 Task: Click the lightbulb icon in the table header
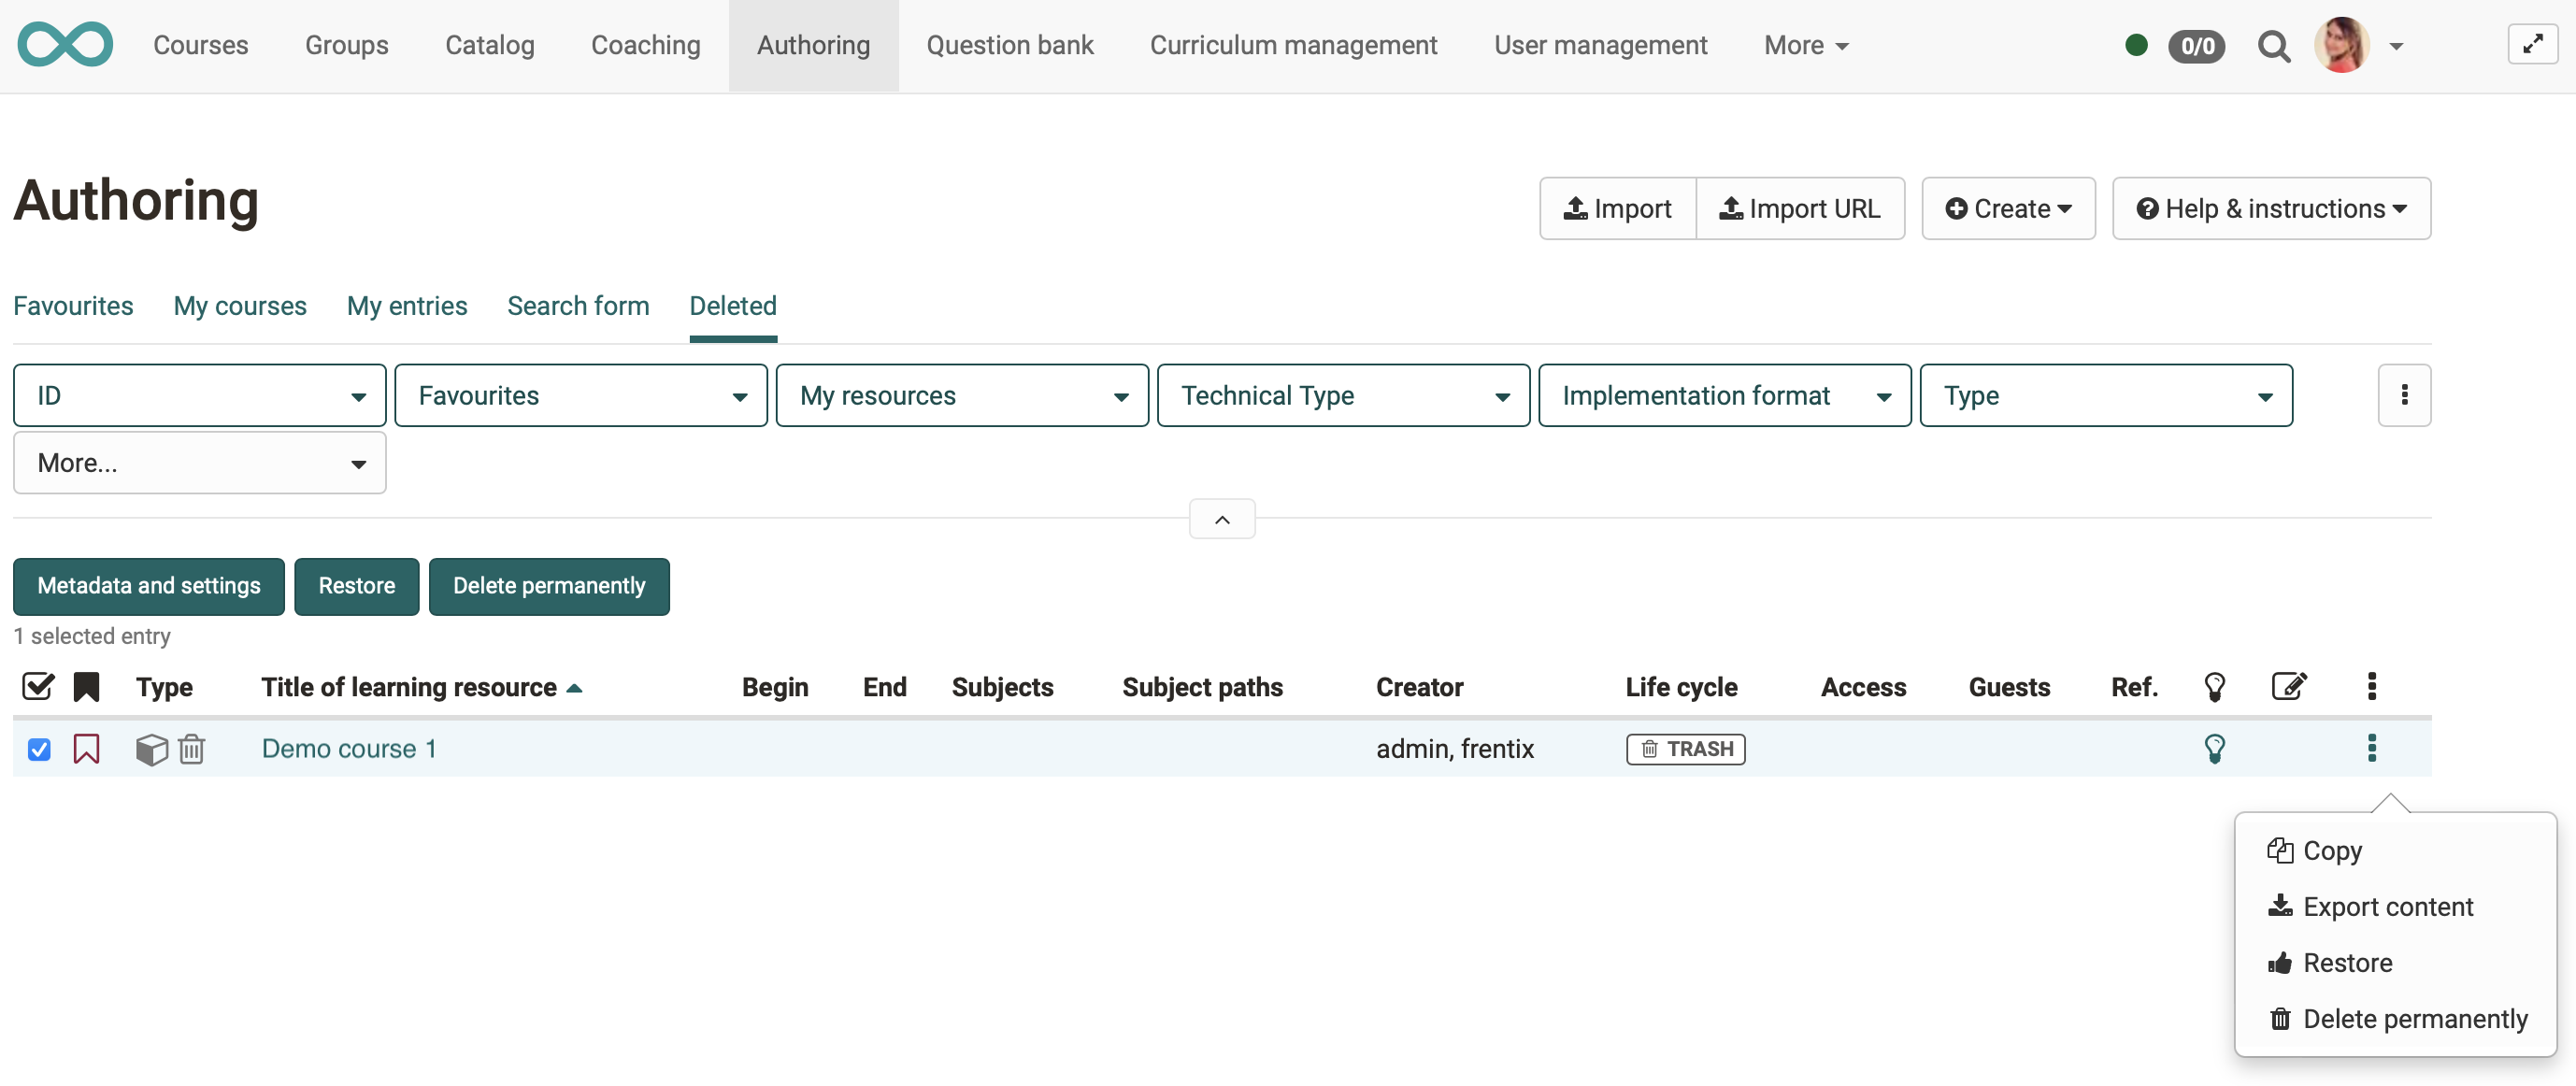click(2215, 687)
